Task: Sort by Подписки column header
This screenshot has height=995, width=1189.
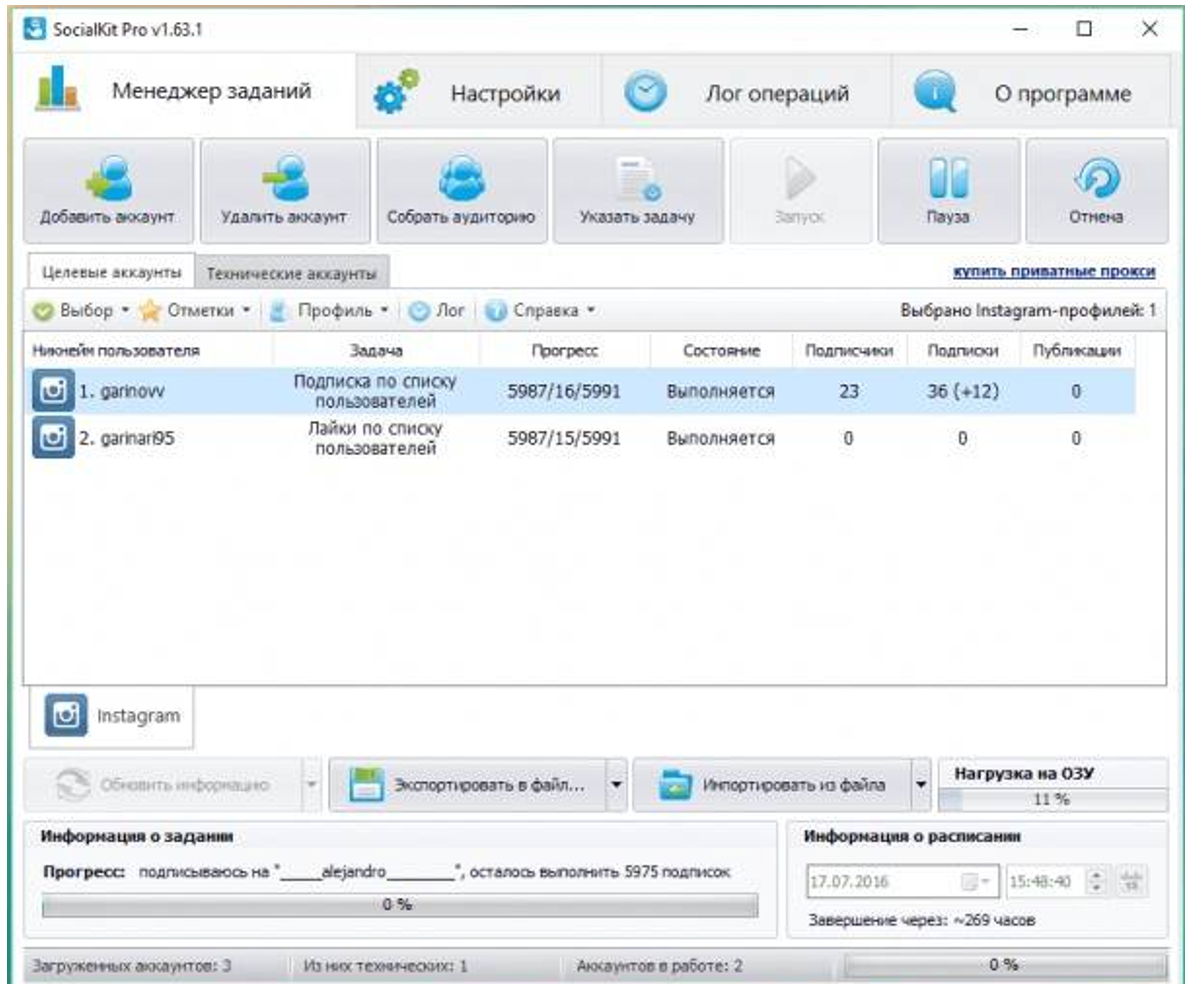Action: tap(963, 350)
